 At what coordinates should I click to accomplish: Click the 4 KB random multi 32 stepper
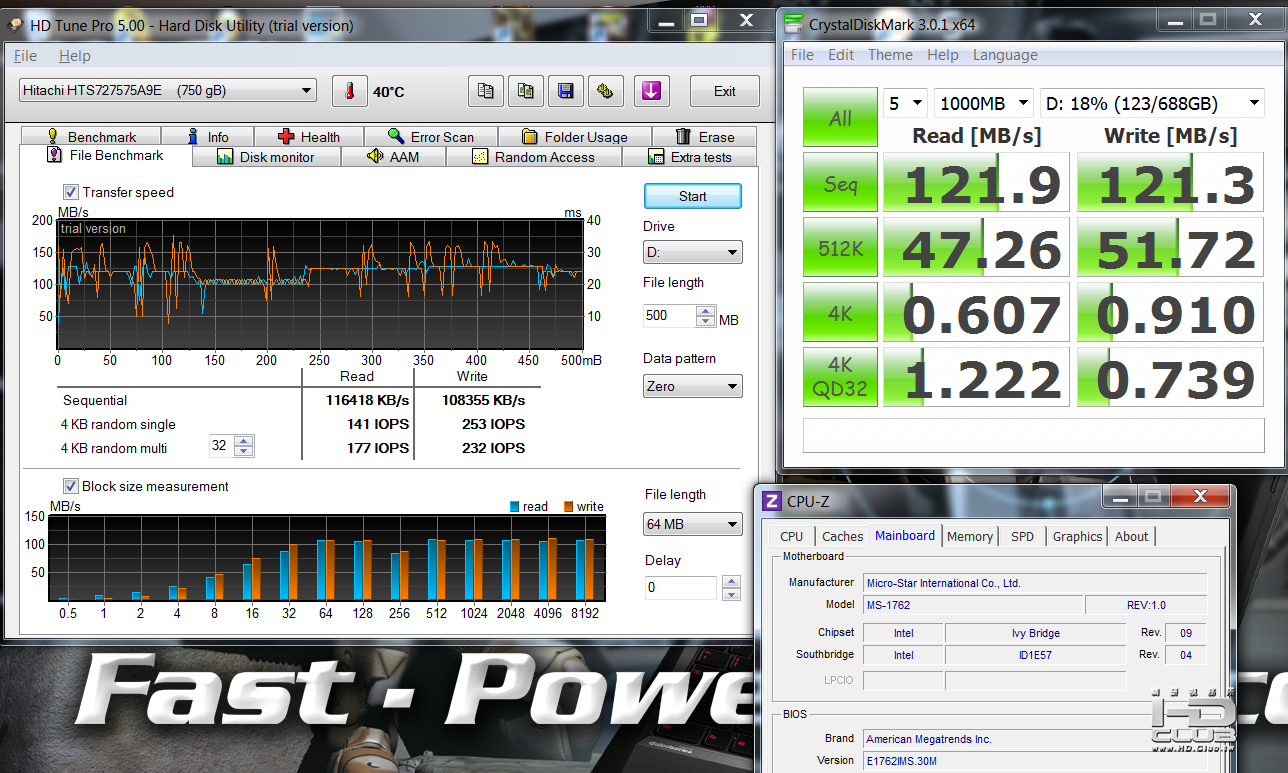(244, 447)
